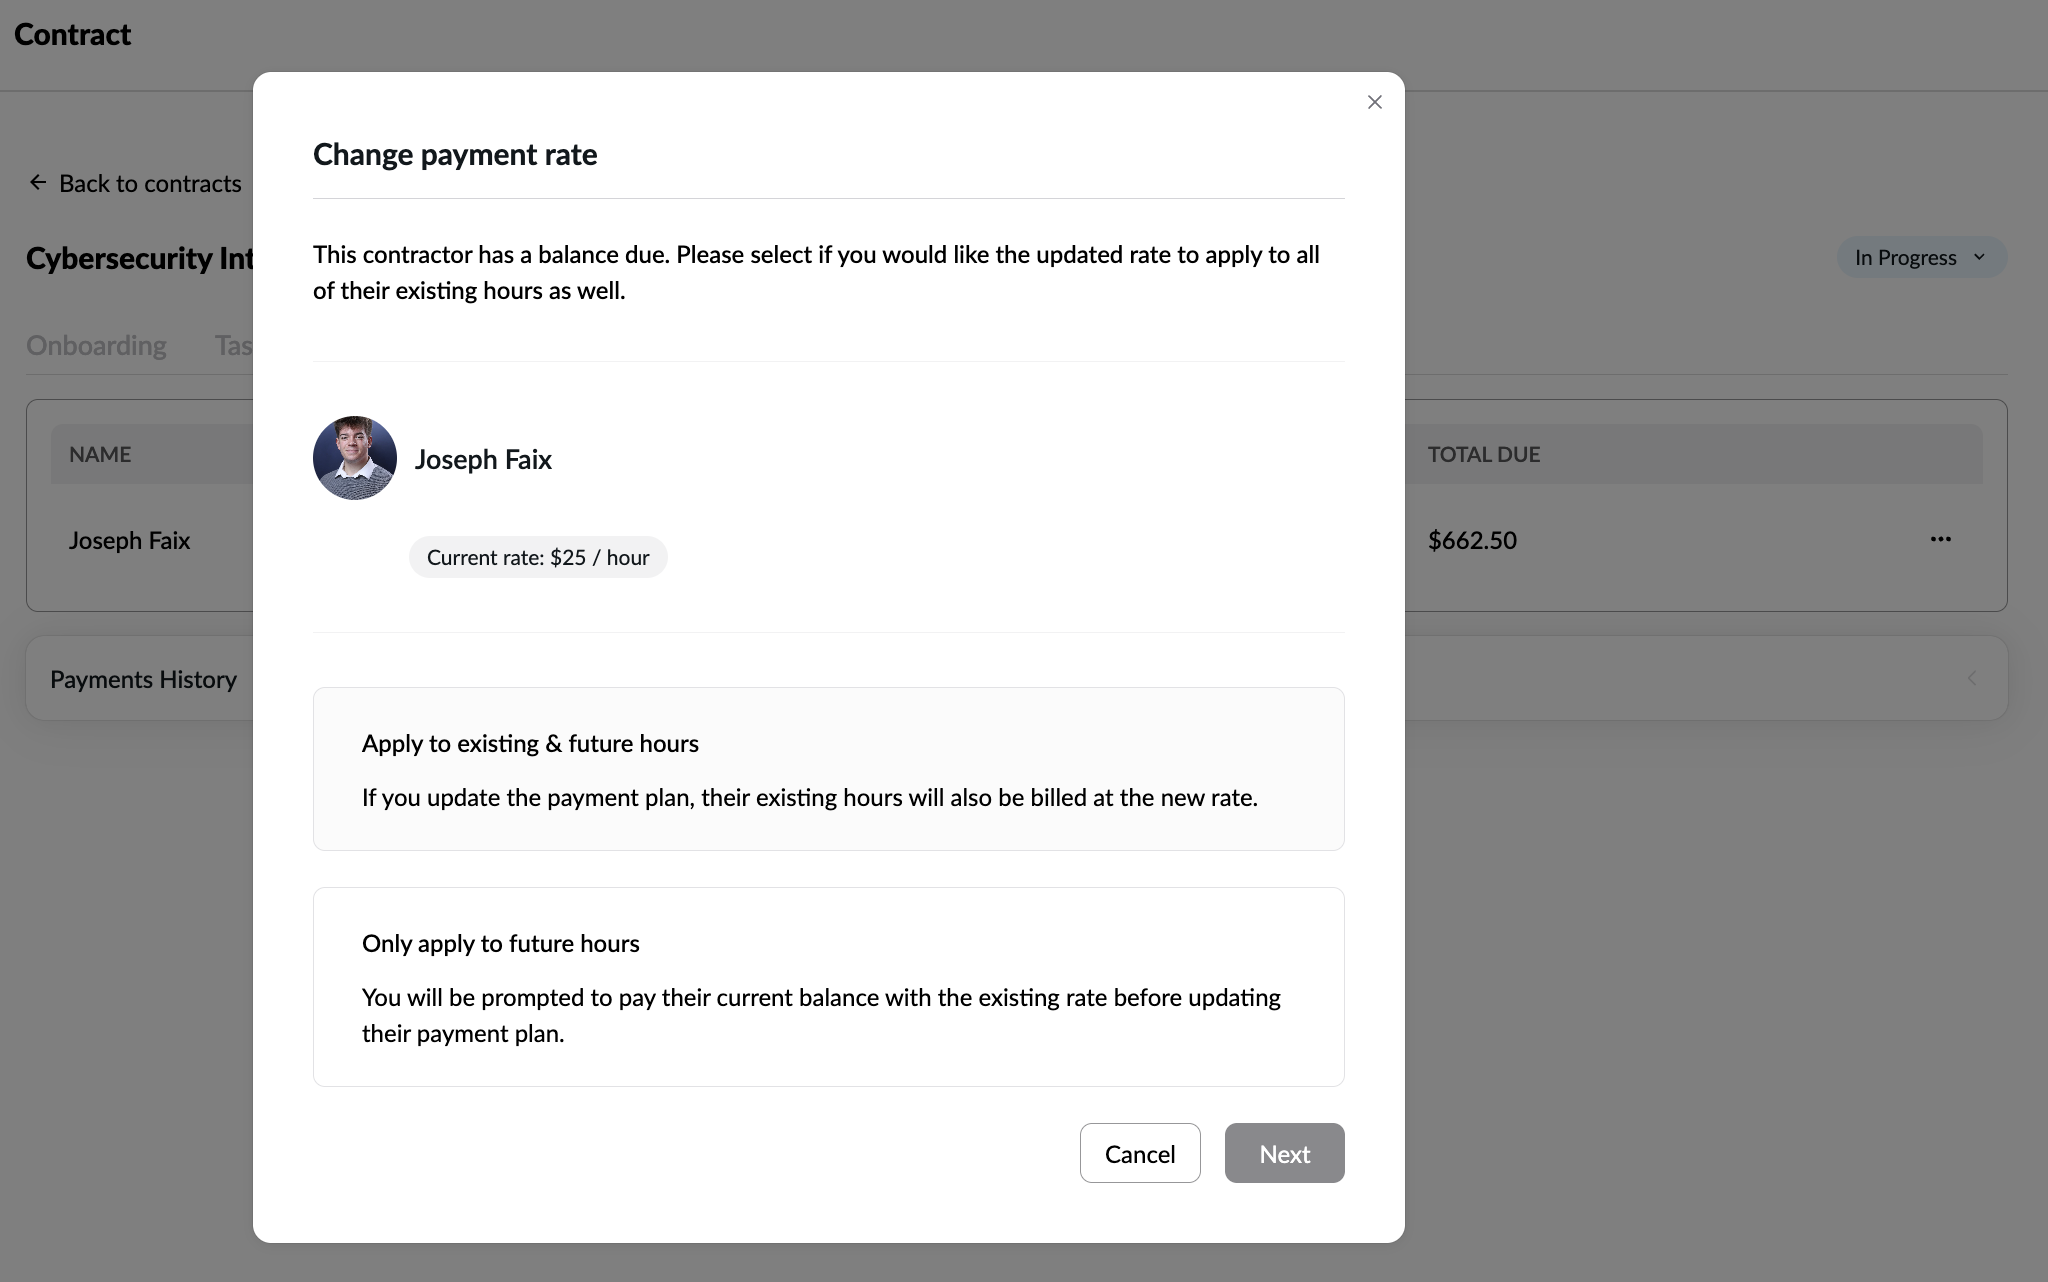Viewport: 2048px width, 1282px height.
Task: Click Joseph Faix's profile photo
Action: point(355,458)
